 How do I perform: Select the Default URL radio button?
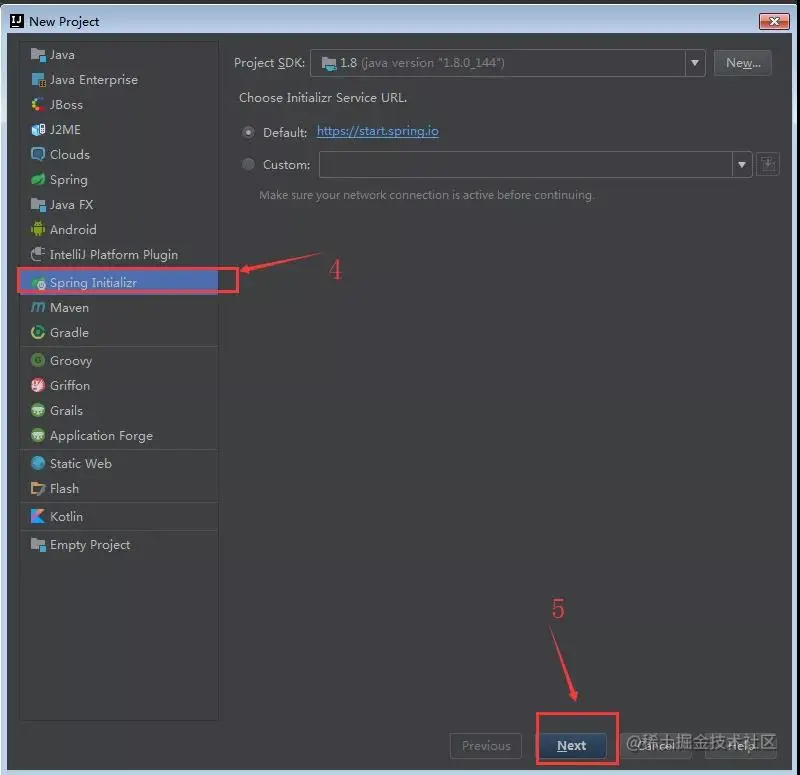[x=248, y=132]
